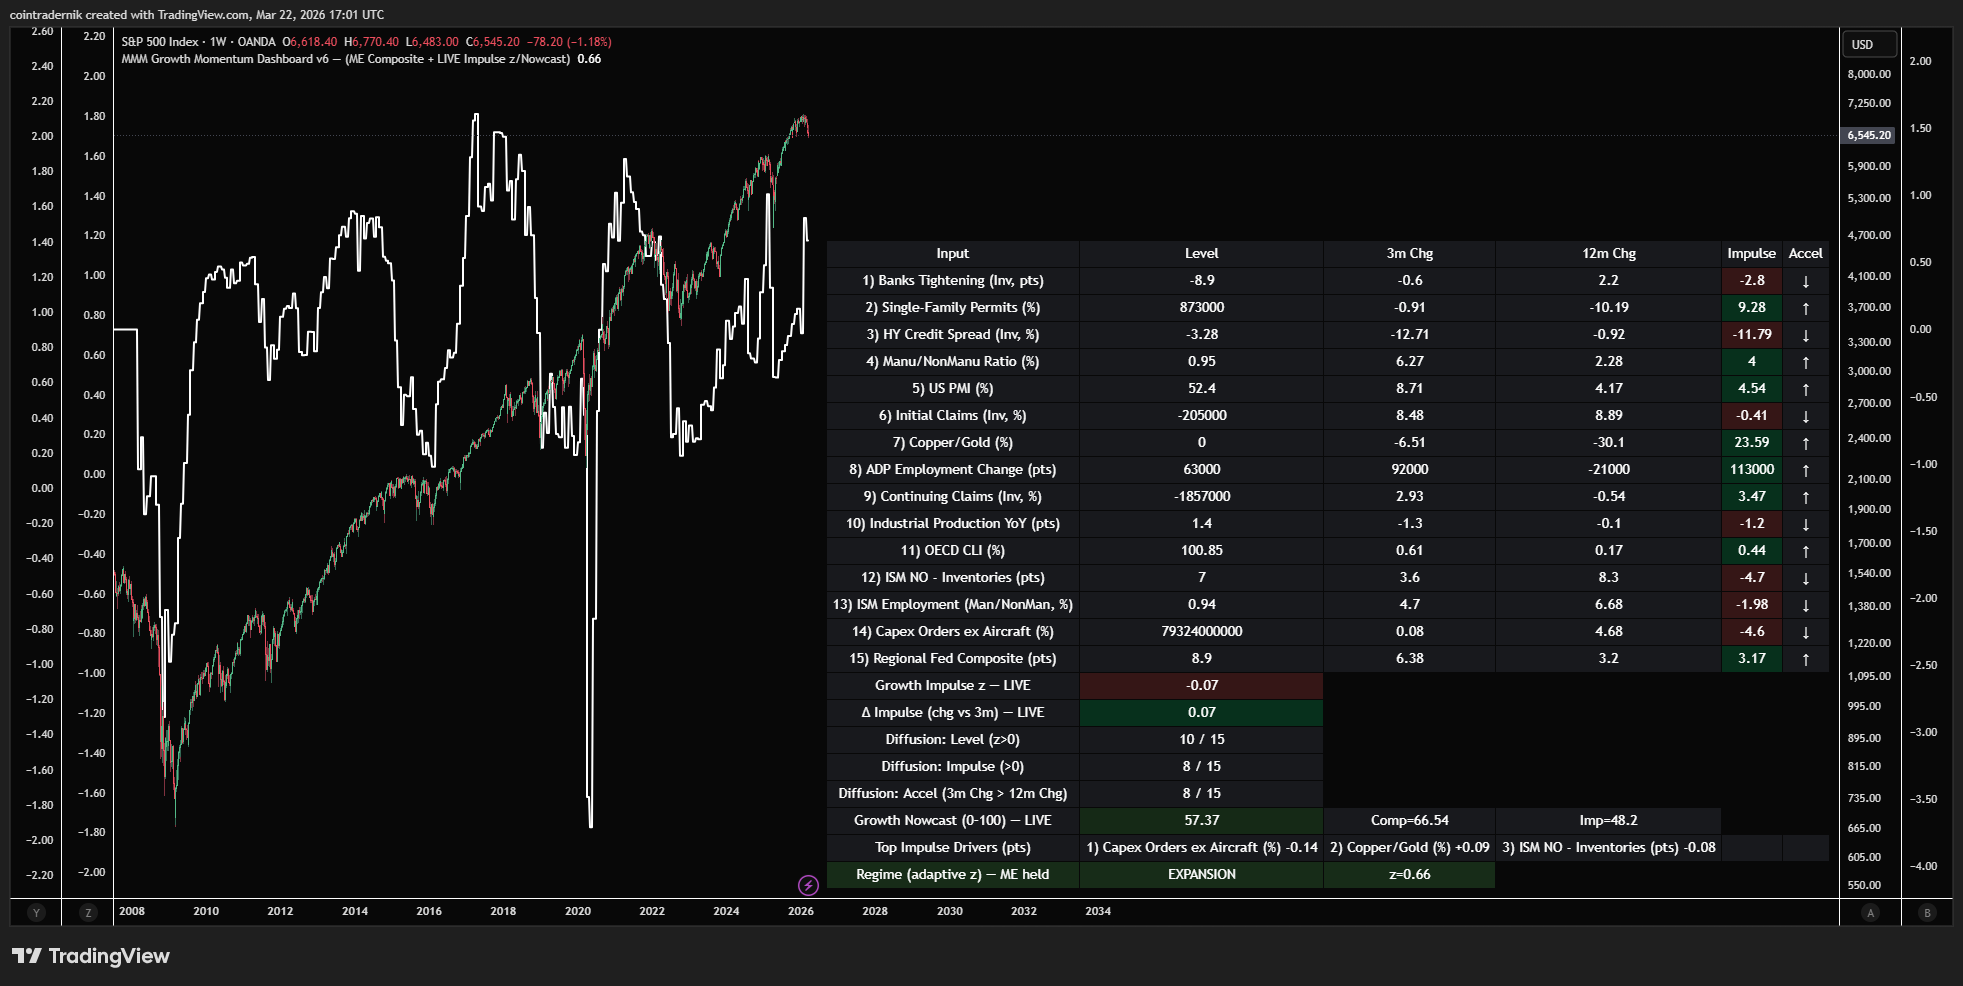Click the green EXPANSION regime cell
Viewport: 1963px width, 986px height.
point(1200,874)
